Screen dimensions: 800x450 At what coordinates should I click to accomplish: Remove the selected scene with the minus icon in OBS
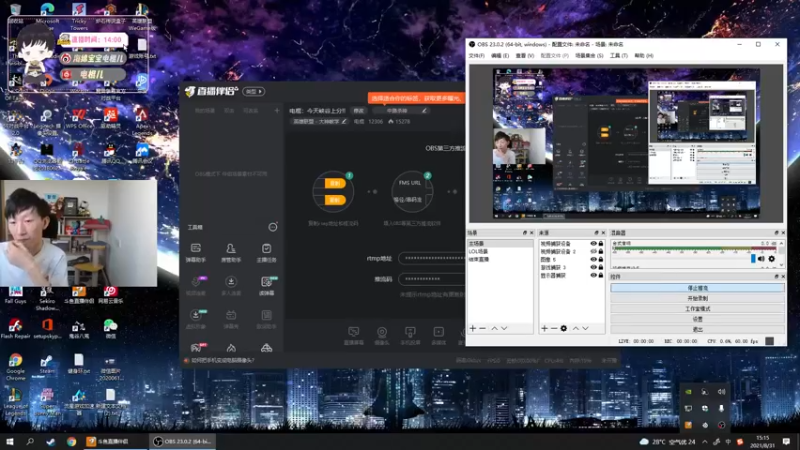coord(482,328)
